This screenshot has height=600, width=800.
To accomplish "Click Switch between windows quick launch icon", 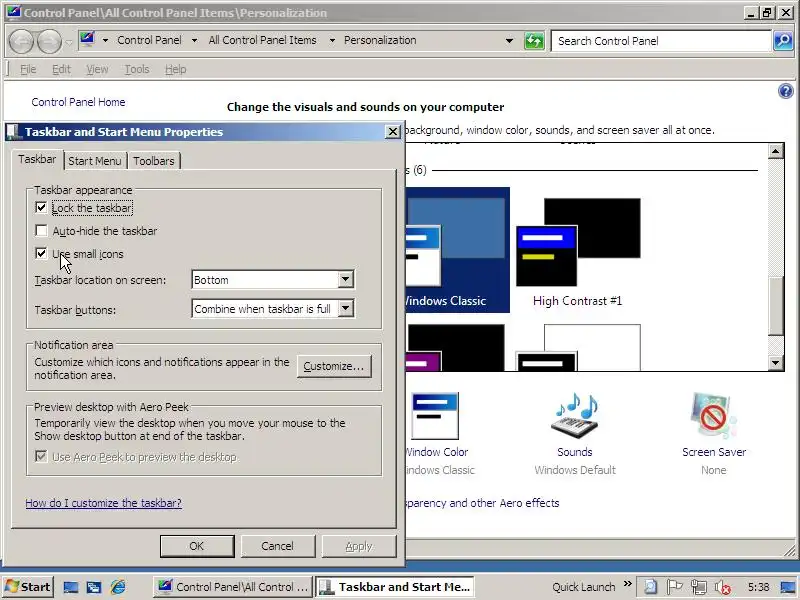I will [94, 587].
